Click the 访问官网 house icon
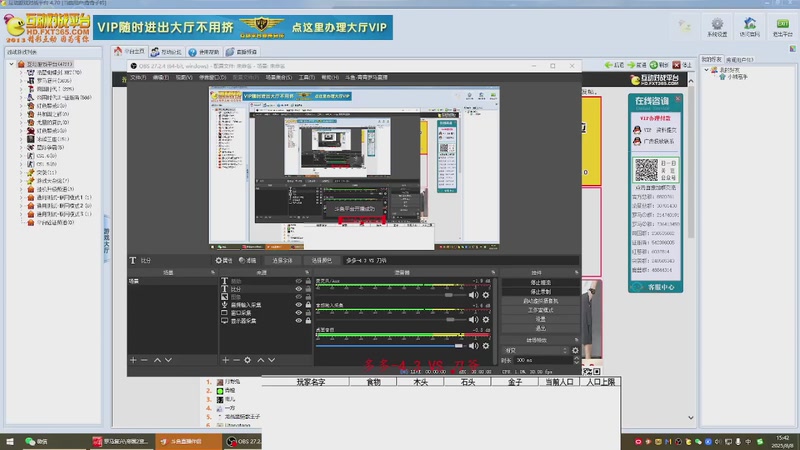The height and width of the screenshot is (450, 800). pos(749,27)
